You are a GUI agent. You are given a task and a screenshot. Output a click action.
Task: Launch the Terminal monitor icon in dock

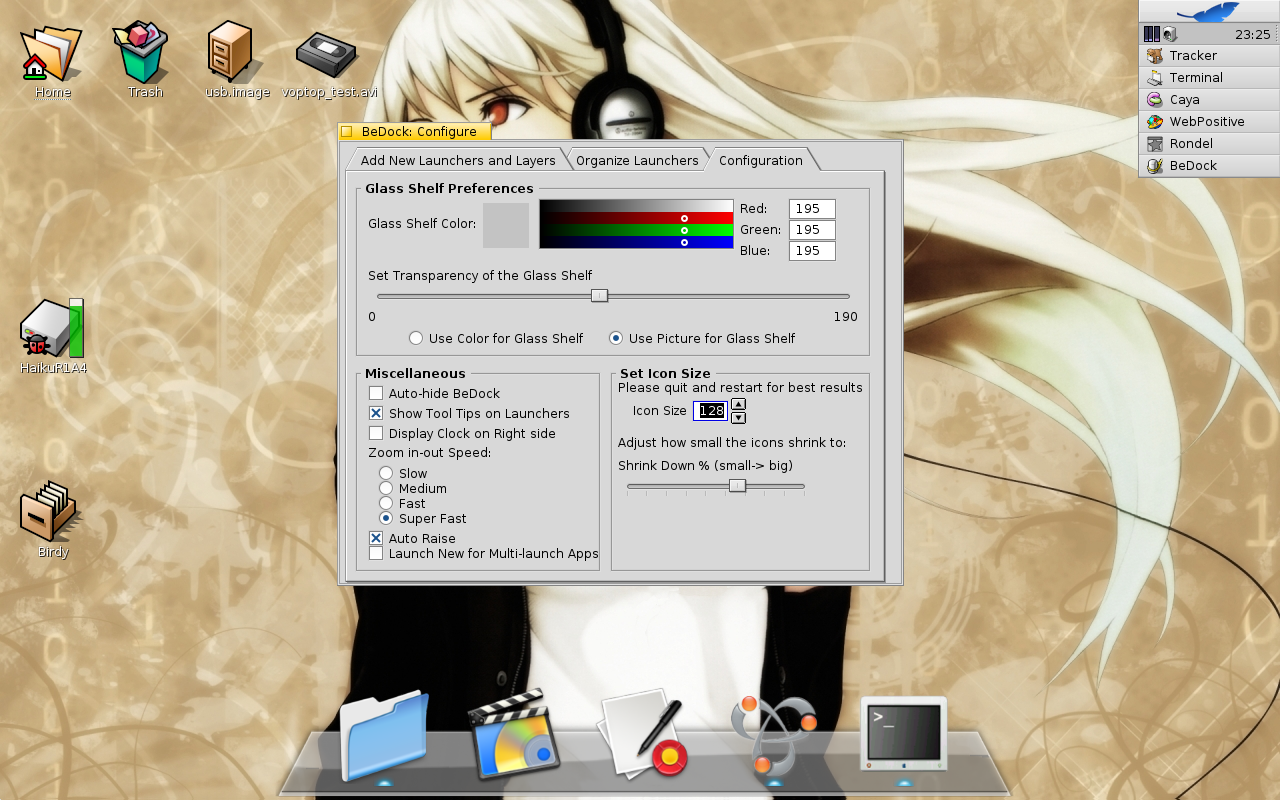click(903, 733)
